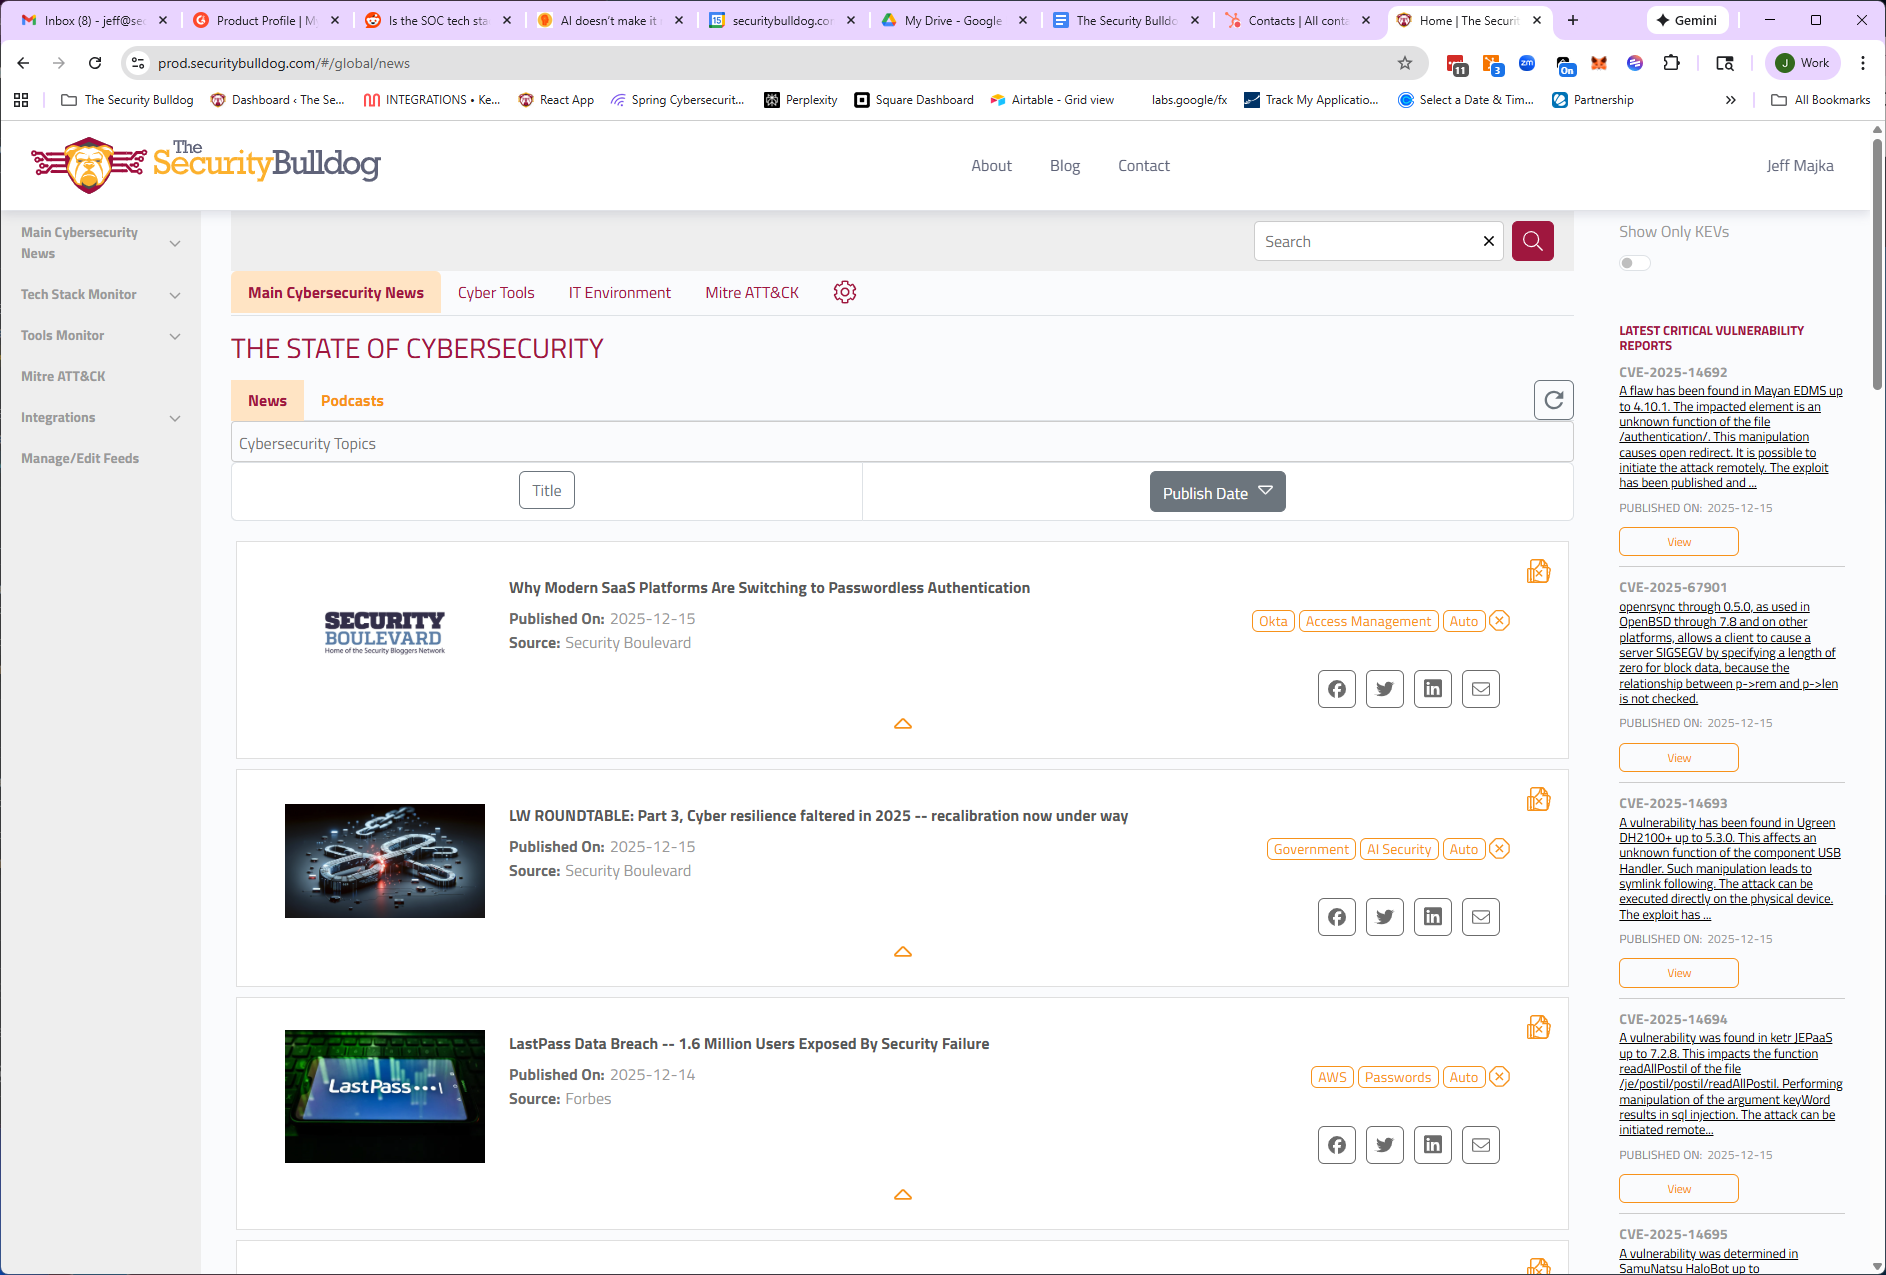Email the LastPass Data Breach article
The width and height of the screenshot is (1886, 1275).
1481,1145
